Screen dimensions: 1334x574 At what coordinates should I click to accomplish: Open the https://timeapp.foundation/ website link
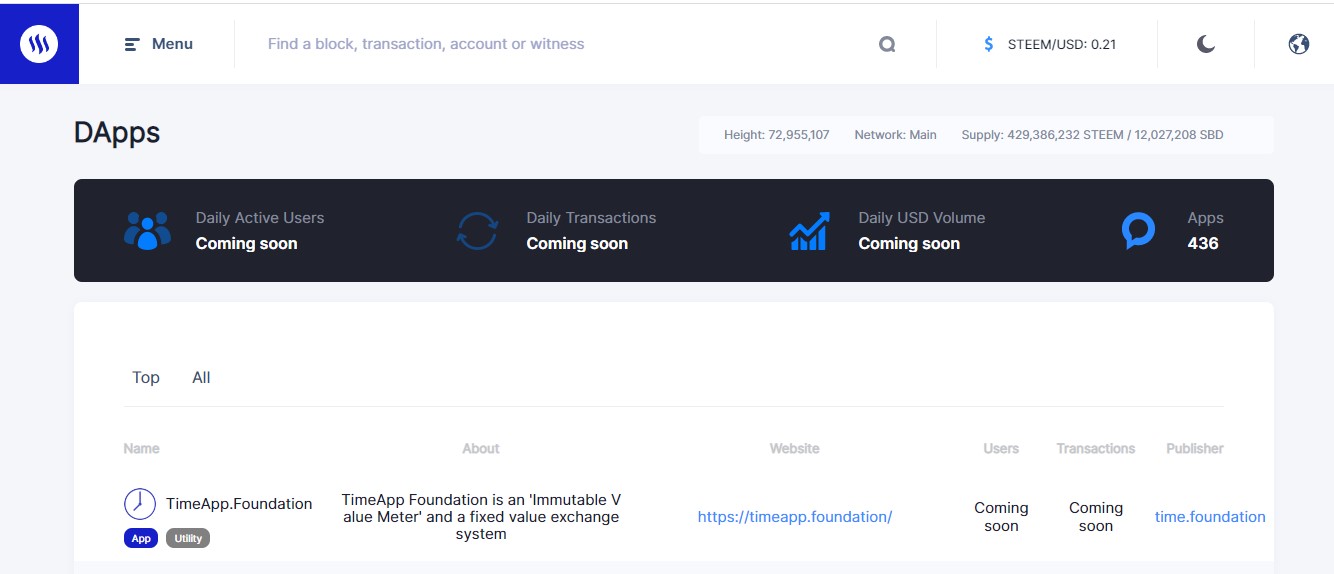[x=795, y=517]
